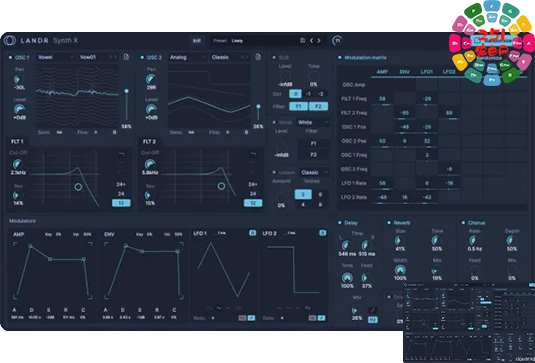Enable the Unison section power dot
535x363 pixels.
tap(274, 172)
